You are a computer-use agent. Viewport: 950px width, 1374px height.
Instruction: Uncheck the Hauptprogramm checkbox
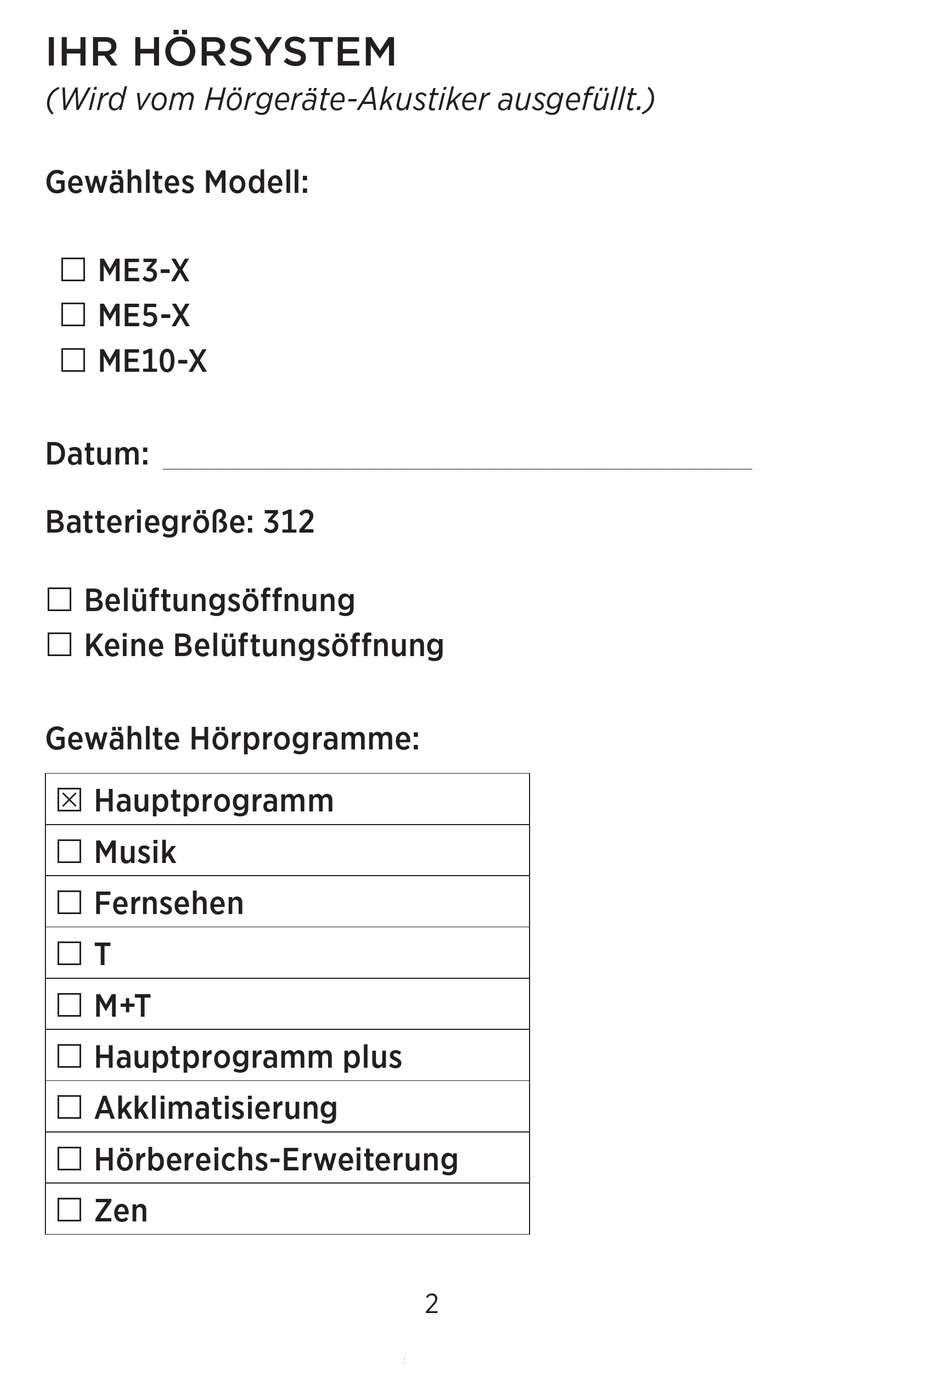69,800
